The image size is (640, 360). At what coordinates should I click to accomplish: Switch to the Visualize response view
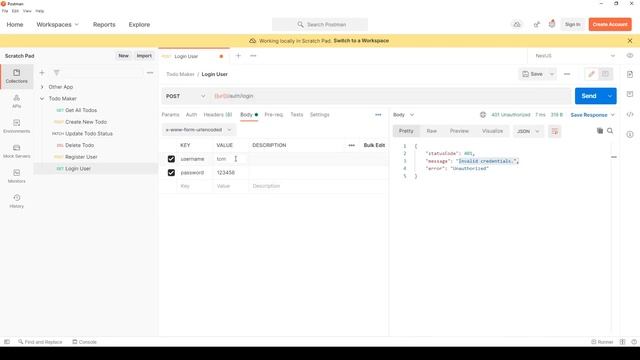click(492, 131)
